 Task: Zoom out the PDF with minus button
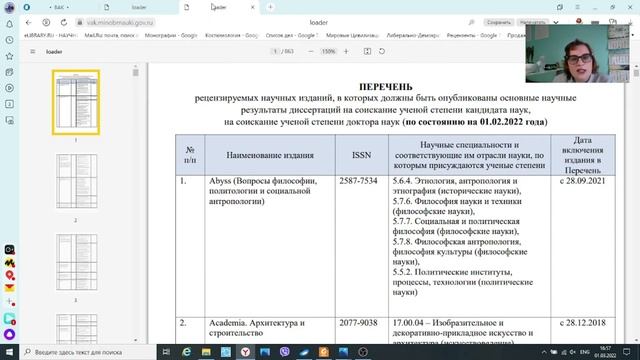(x=311, y=51)
